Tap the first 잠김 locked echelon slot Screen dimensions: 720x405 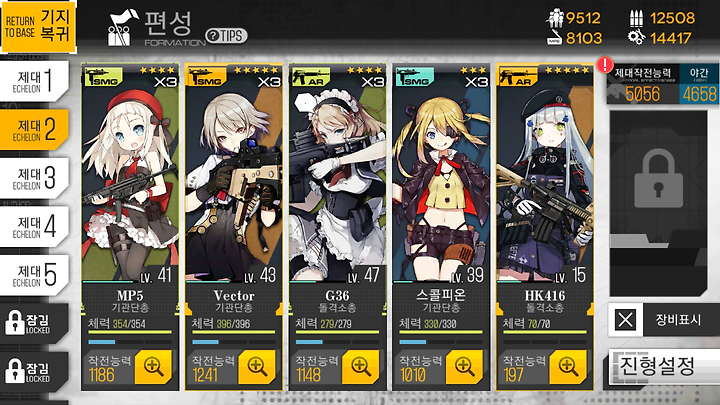click(34, 323)
